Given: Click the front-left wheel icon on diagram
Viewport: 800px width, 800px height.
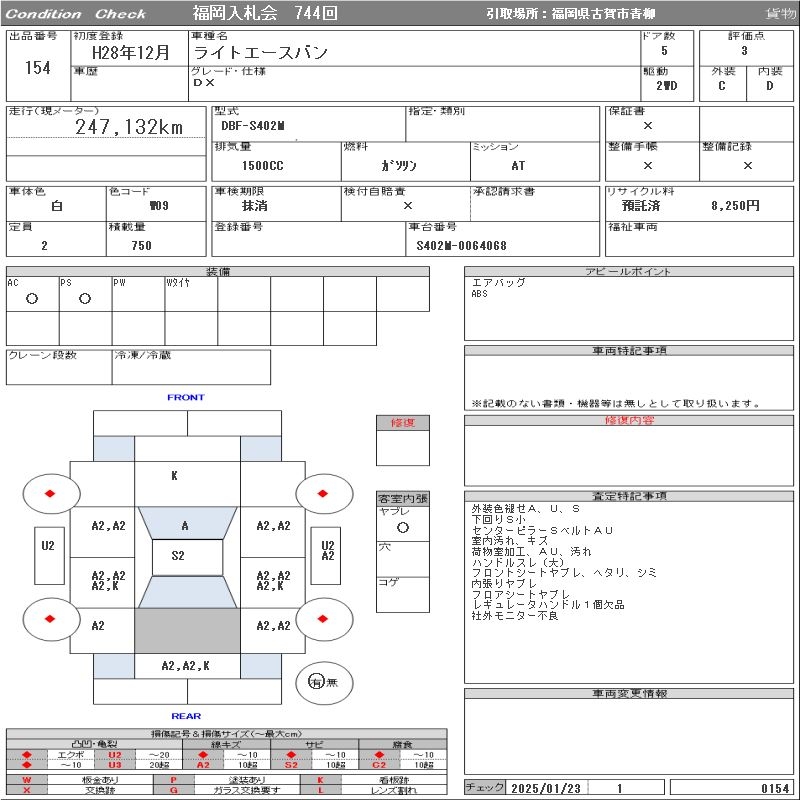Looking at the screenshot, I should (x=51, y=494).
